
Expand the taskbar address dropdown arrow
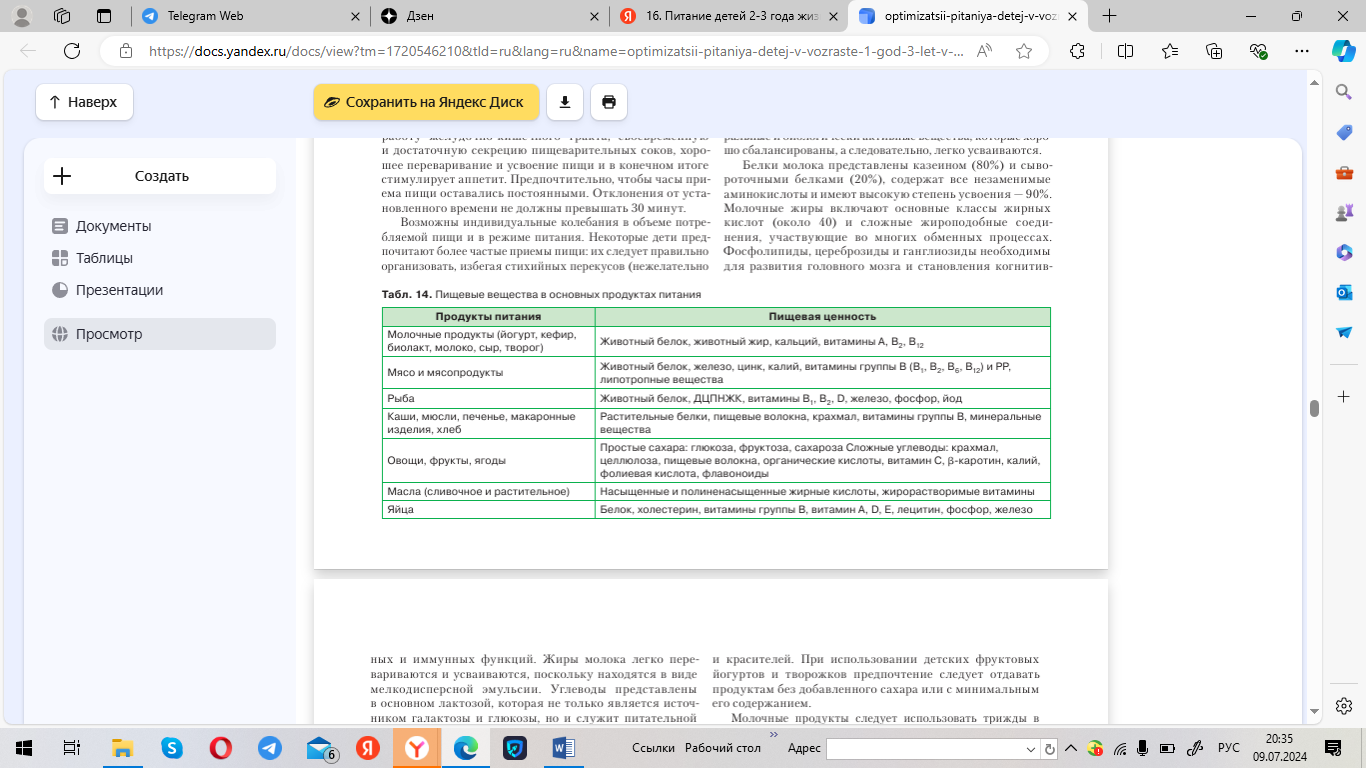(1033, 748)
